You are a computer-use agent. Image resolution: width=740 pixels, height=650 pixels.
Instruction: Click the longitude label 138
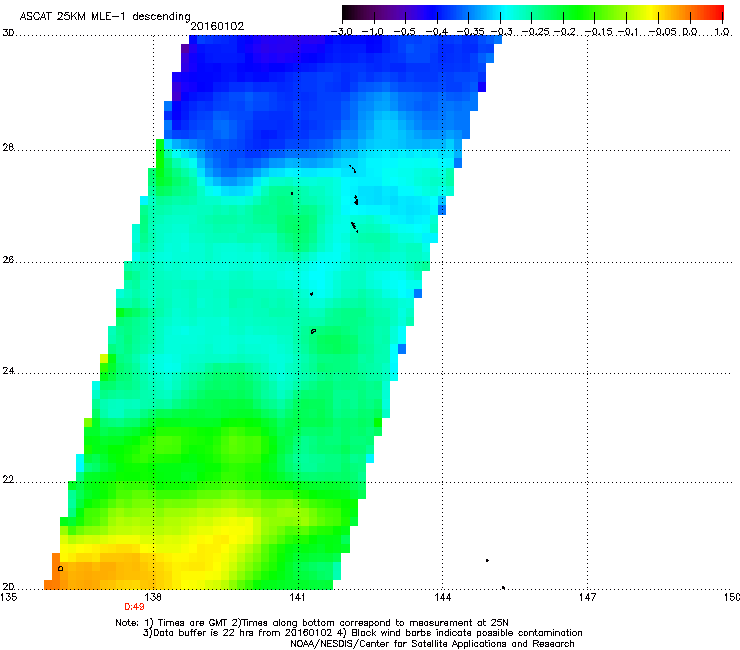pos(153,597)
